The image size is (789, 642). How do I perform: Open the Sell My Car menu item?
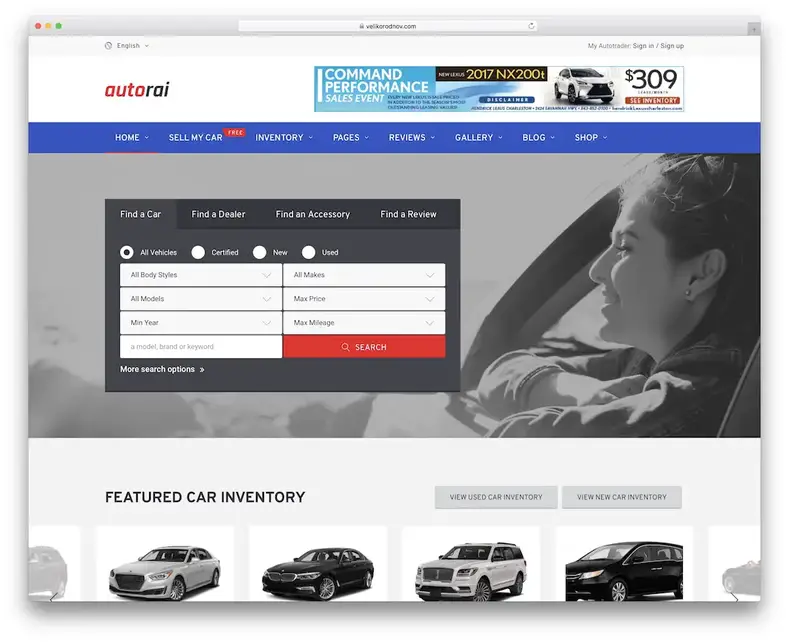pyautogui.click(x=195, y=137)
